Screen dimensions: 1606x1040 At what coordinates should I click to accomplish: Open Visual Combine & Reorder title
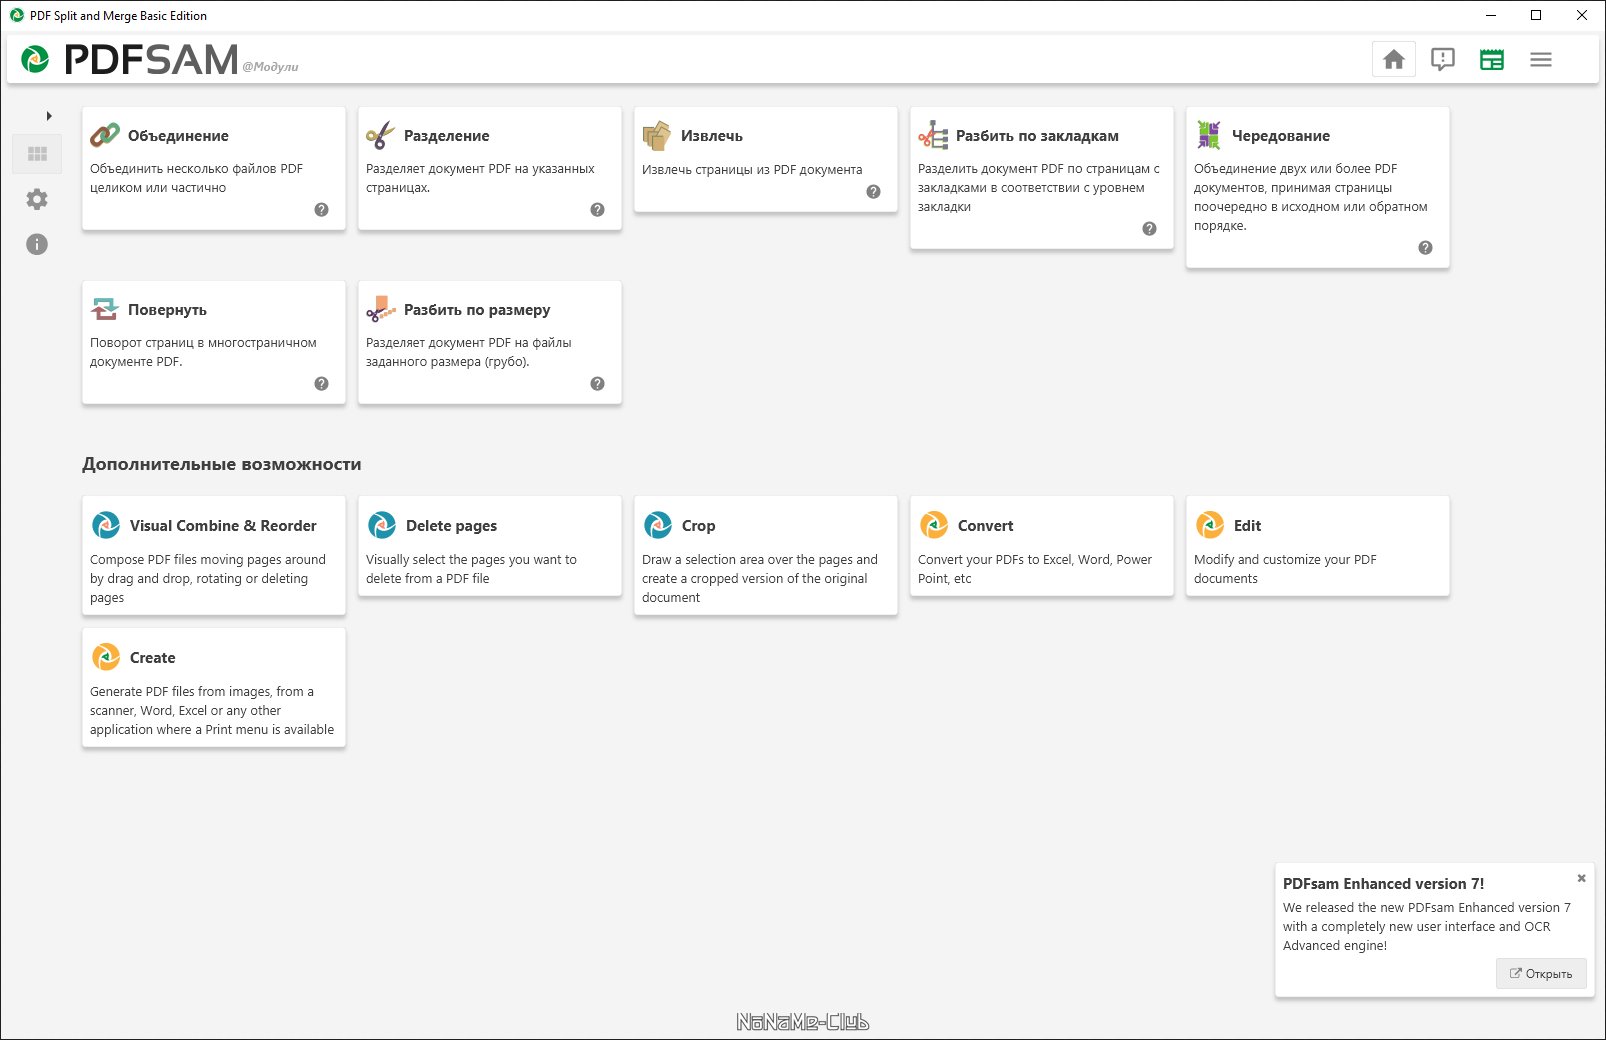pos(223,526)
